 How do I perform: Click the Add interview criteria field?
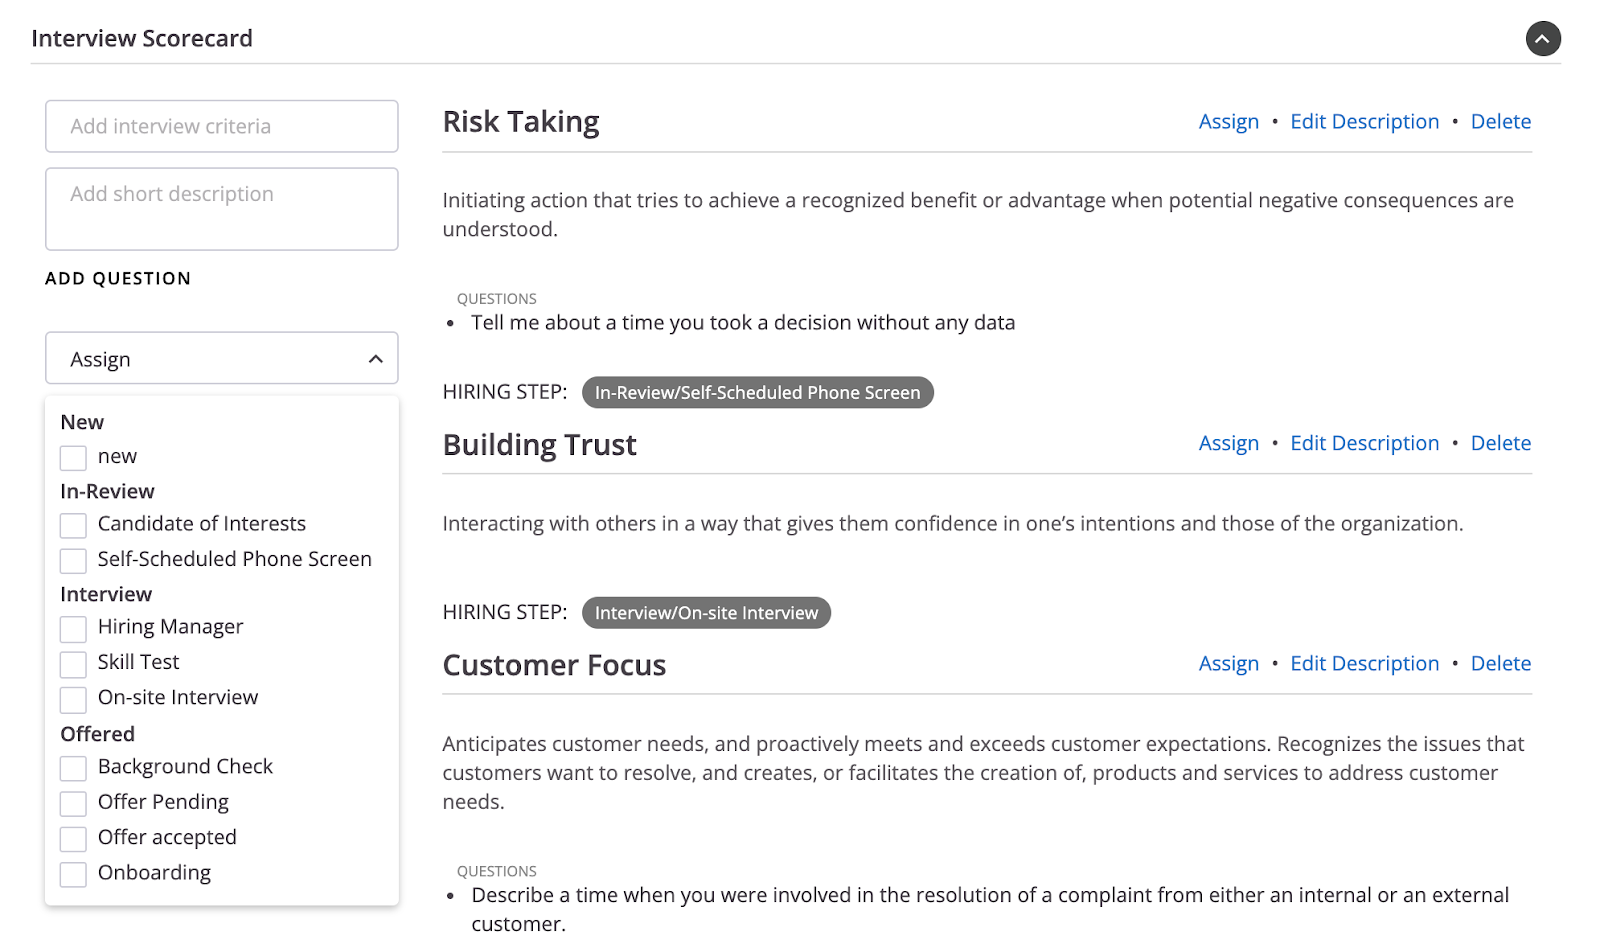click(222, 126)
